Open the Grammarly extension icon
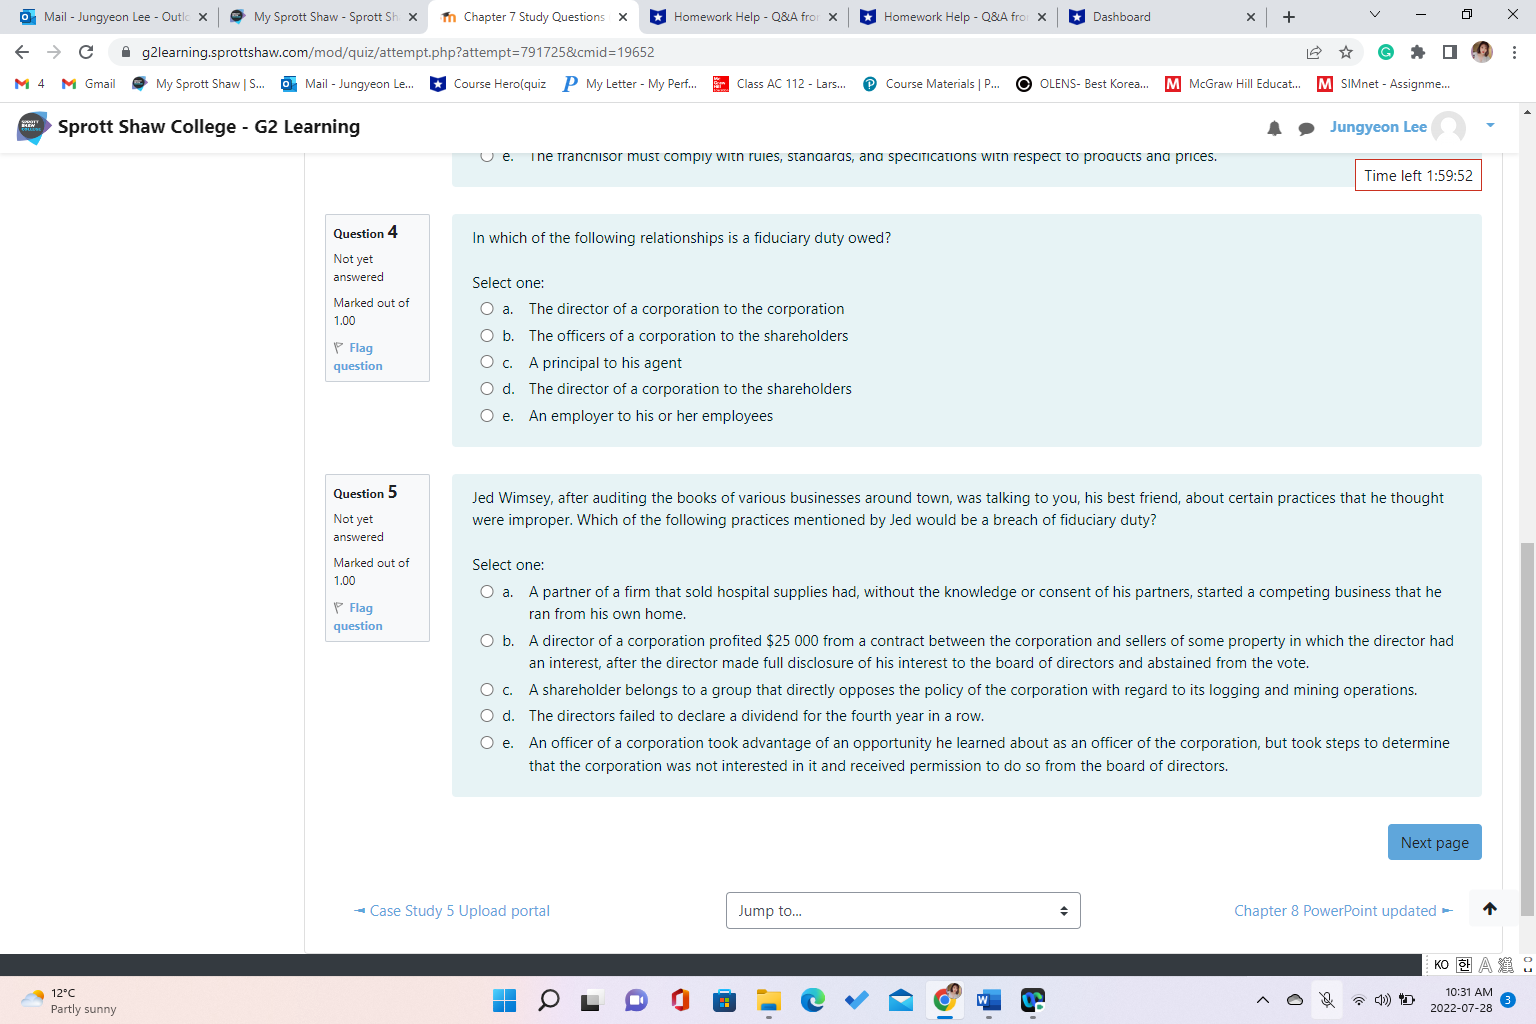The width and height of the screenshot is (1536, 1024). (1386, 52)
